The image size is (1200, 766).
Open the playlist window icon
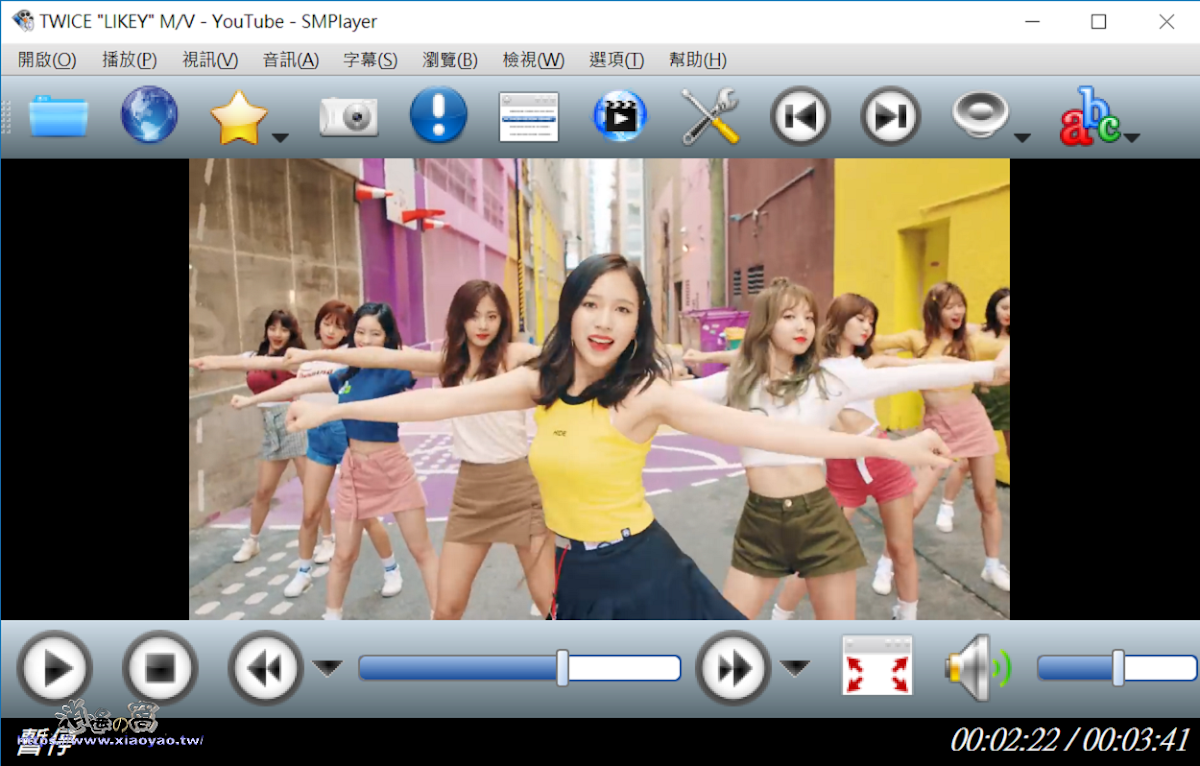529,116
